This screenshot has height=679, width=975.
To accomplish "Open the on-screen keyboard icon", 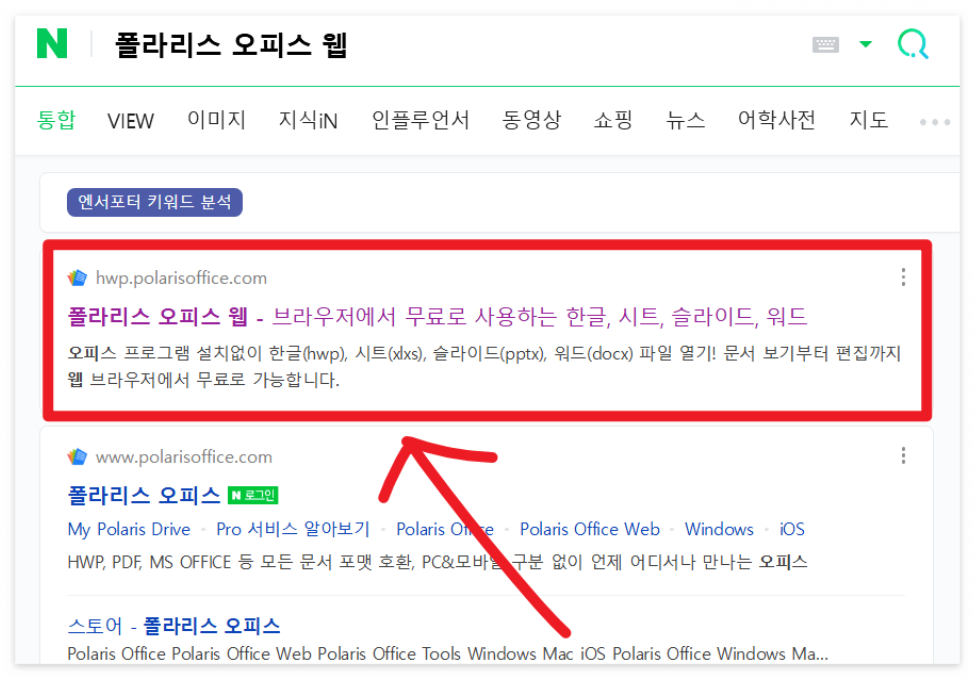I will [x=824, y=44].
